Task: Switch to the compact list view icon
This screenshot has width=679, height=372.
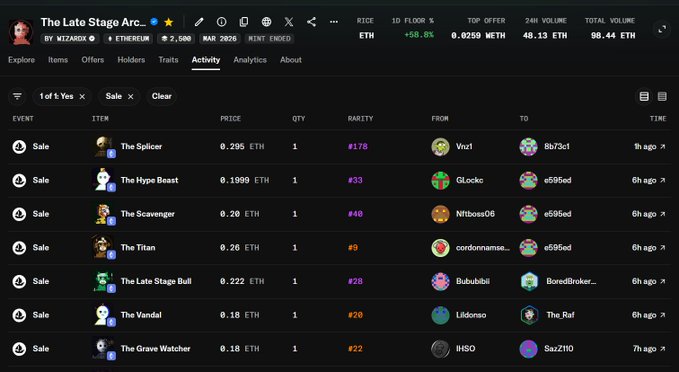Action: coord(662,96)
